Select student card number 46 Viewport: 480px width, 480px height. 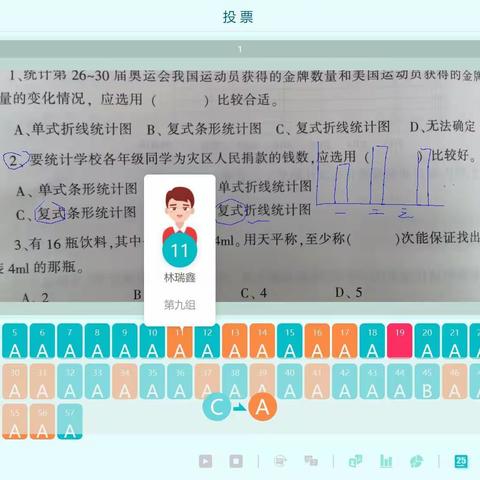tap(455, 381)
